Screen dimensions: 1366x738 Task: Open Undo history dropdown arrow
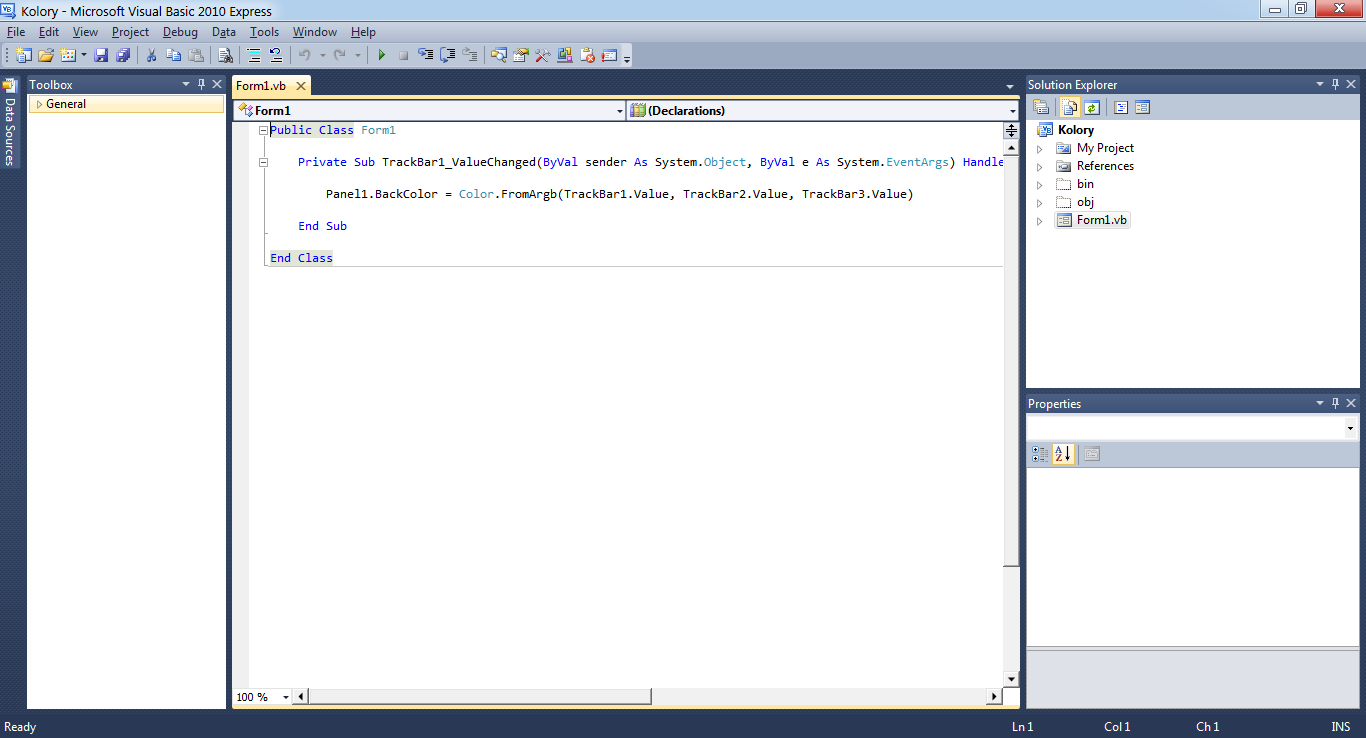point(322,55)
